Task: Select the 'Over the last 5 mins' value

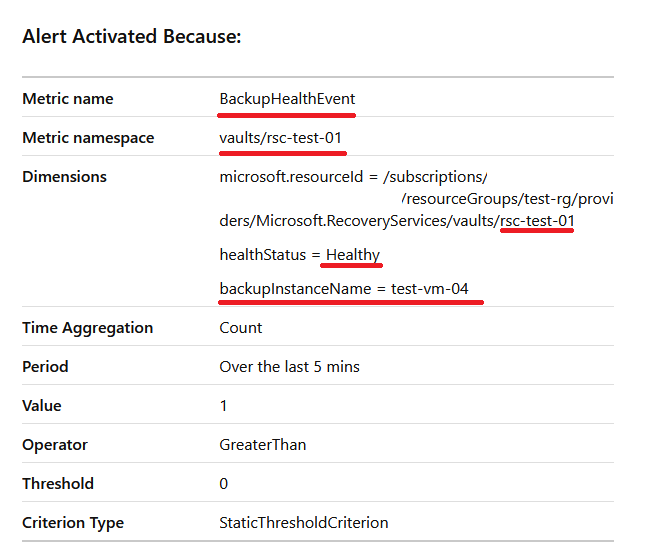Action: pos(289,367)
